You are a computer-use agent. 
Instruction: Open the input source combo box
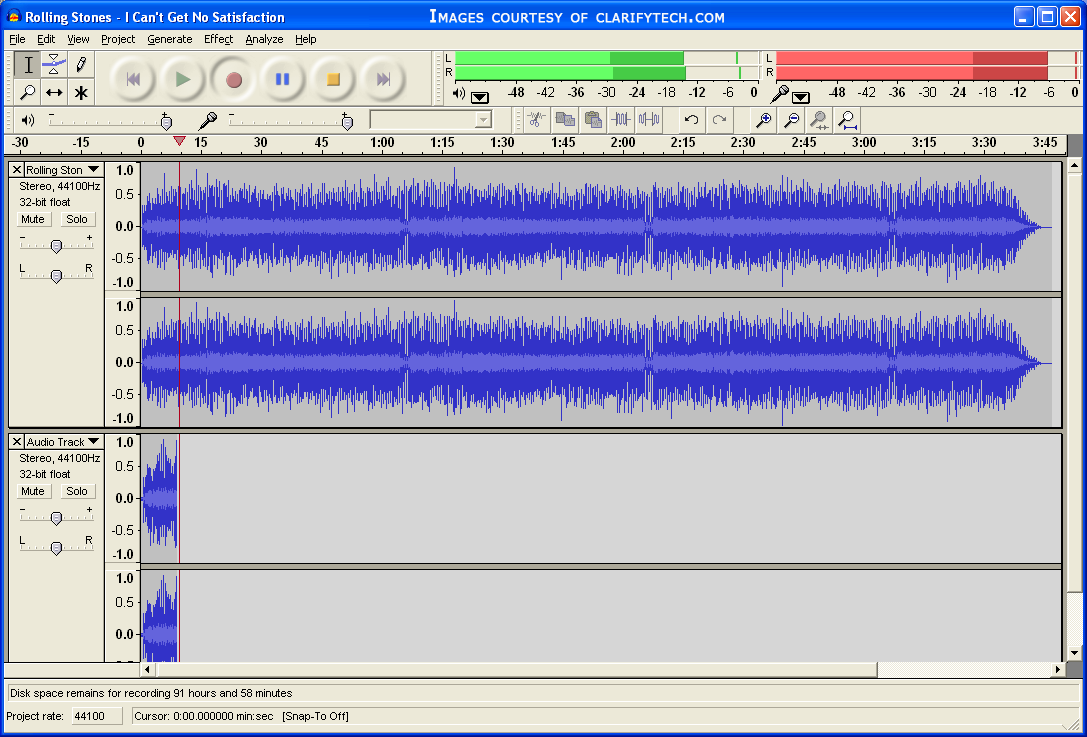pos(431,120)
